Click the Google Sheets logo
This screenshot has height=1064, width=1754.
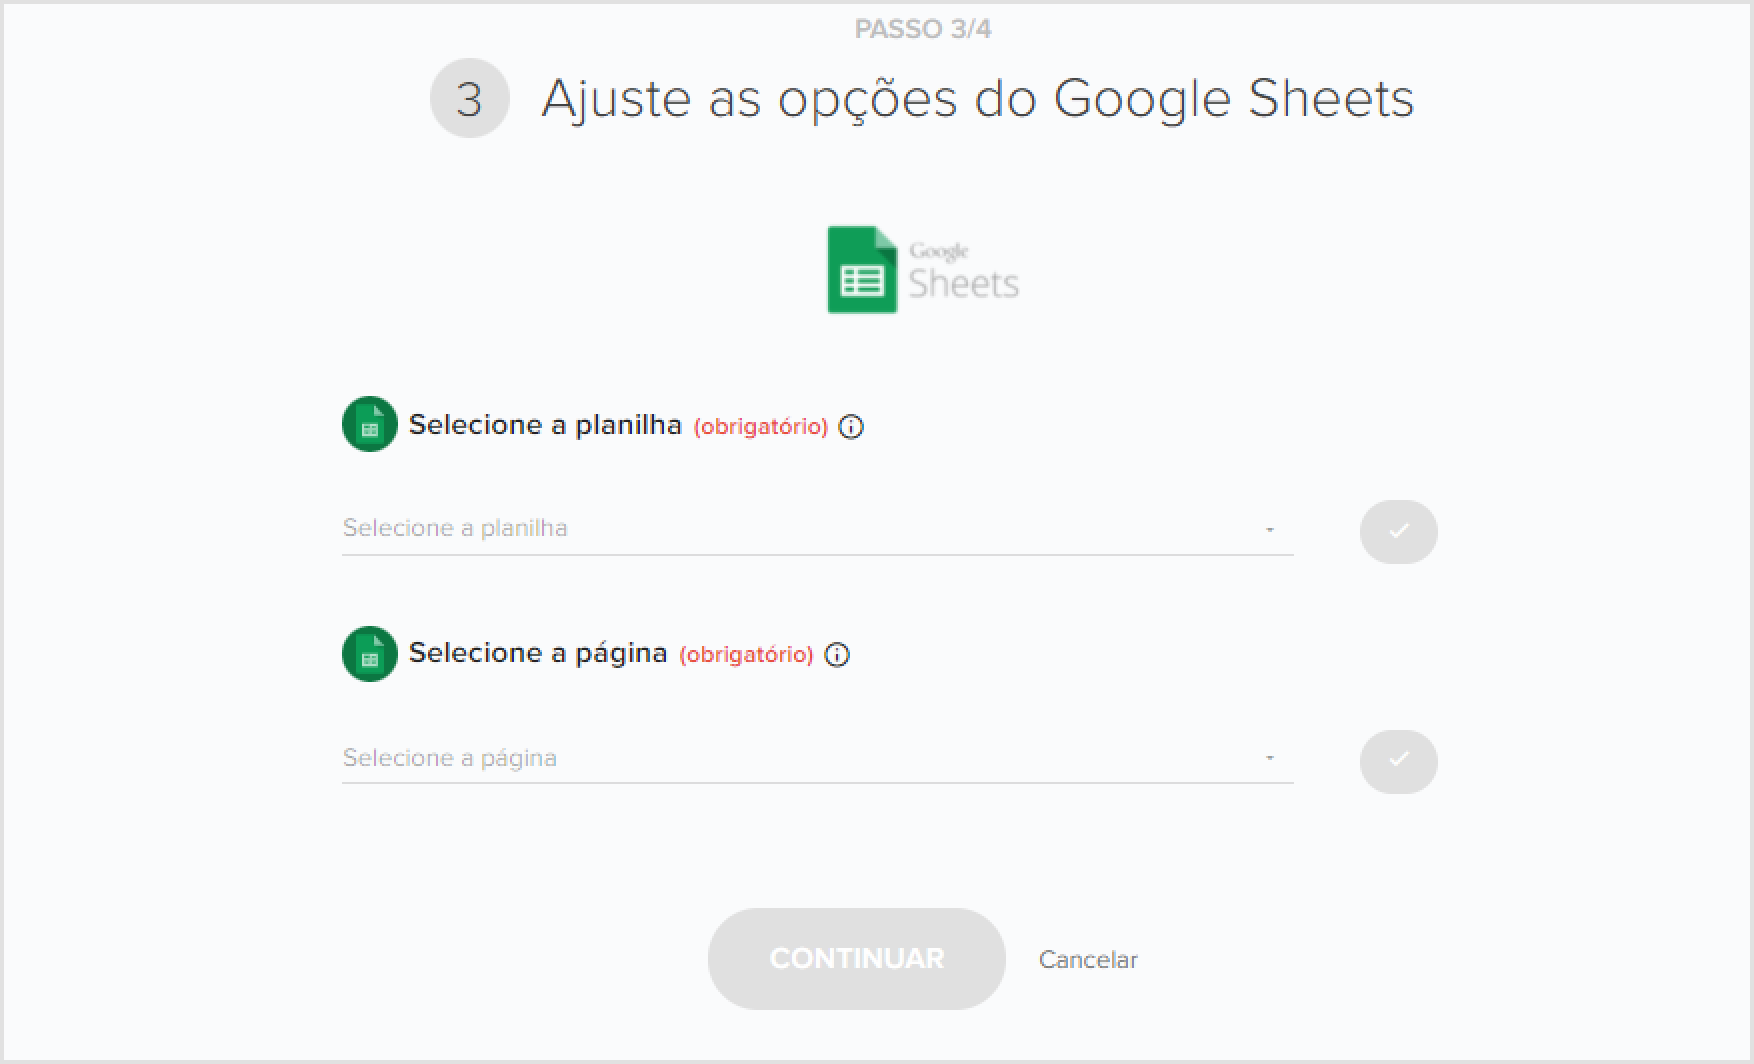pyautogui.click(x=922, y=270)
